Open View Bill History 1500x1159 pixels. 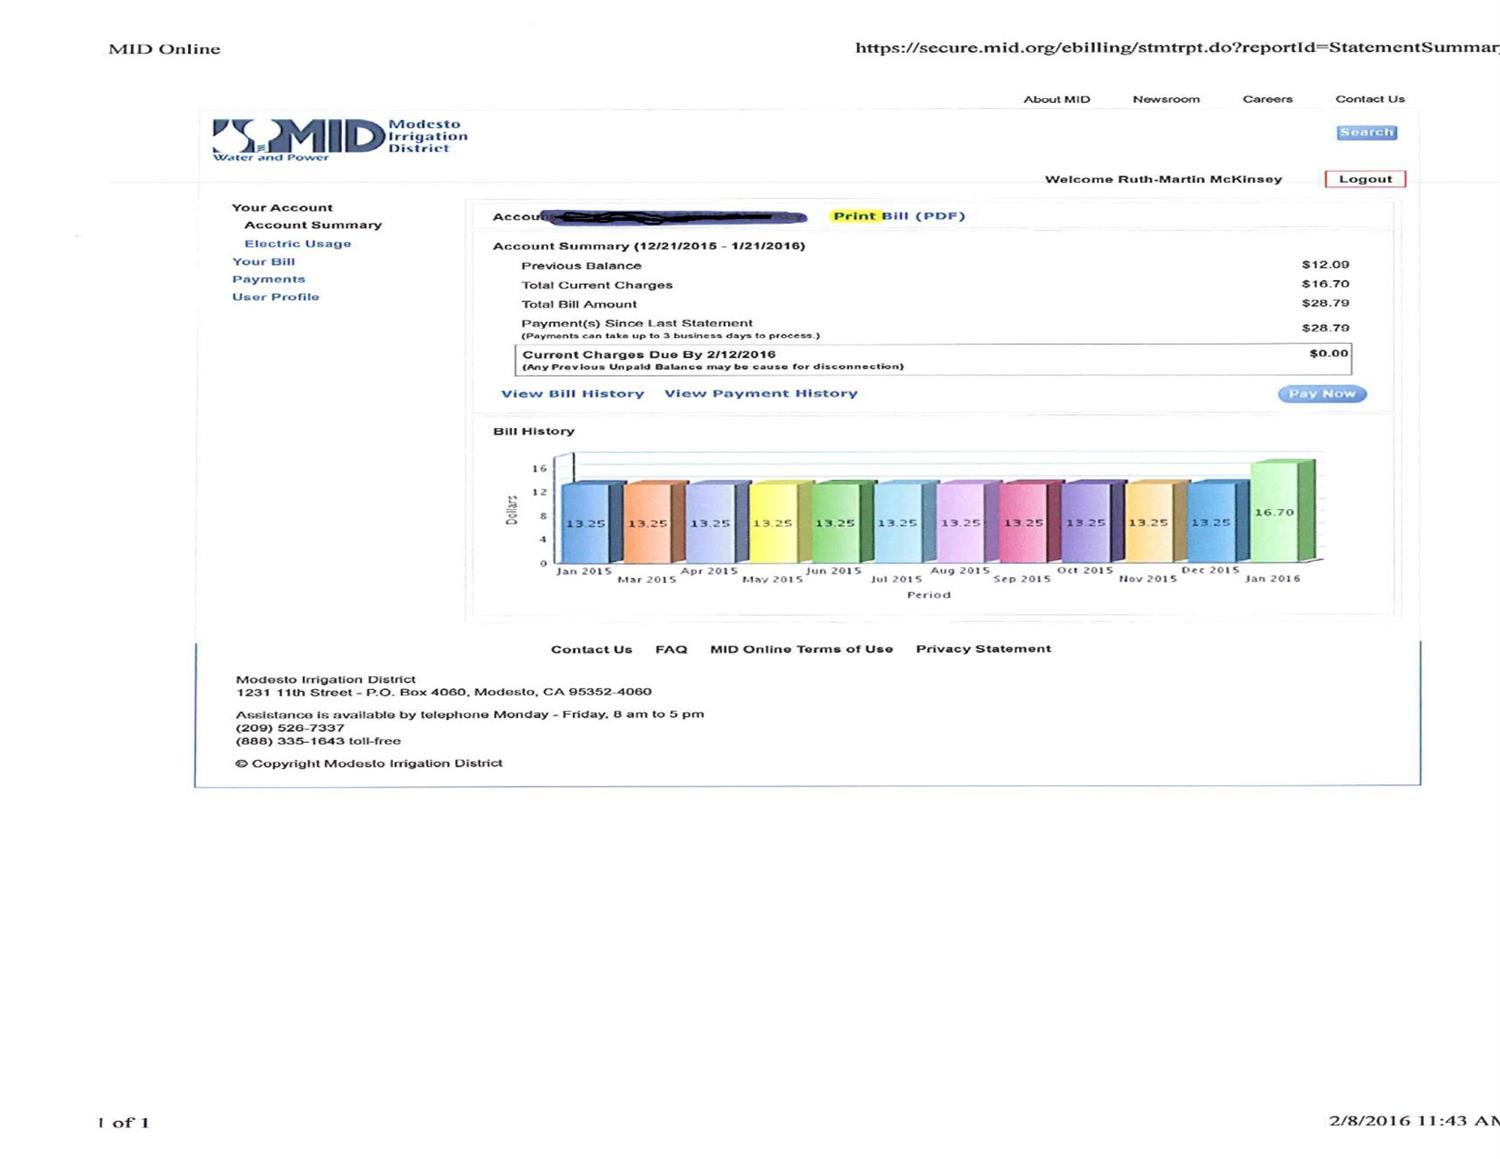coord(572,394)
